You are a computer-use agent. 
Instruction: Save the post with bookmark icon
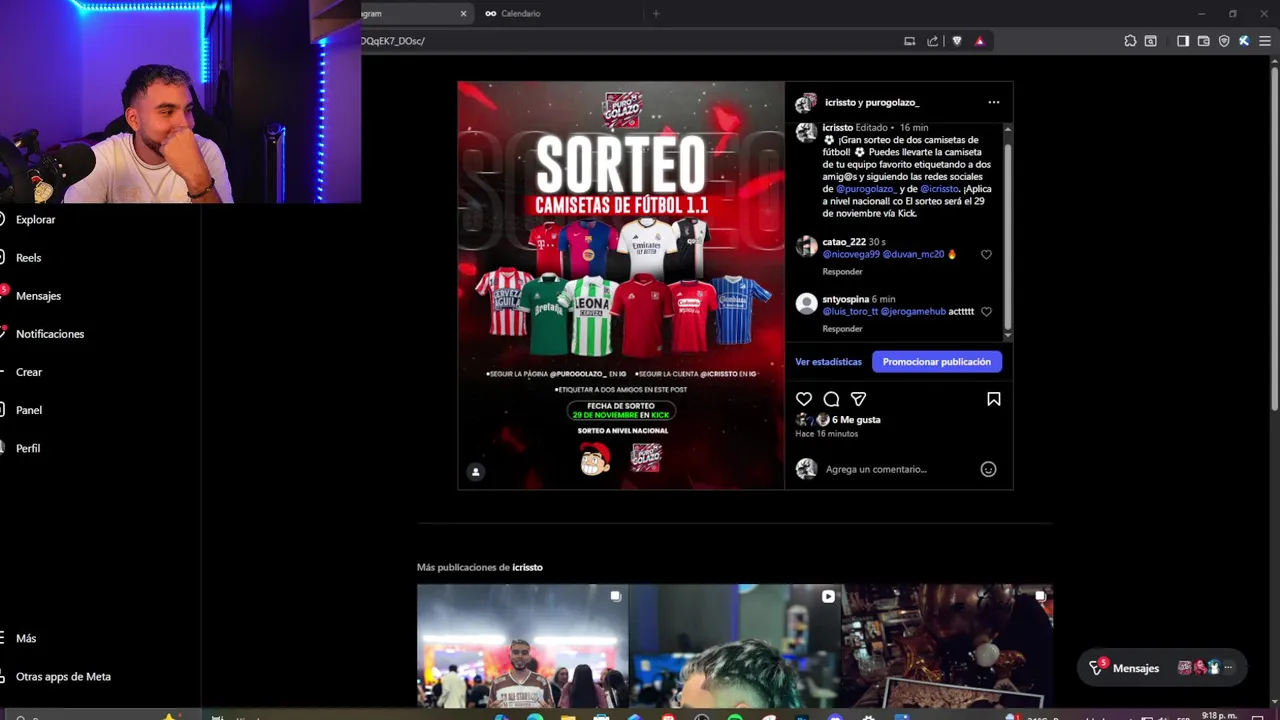994,399
